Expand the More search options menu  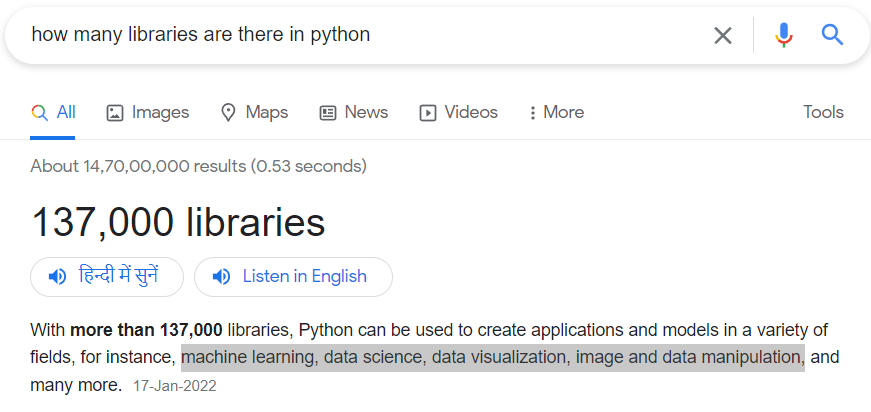click(556, 113)
